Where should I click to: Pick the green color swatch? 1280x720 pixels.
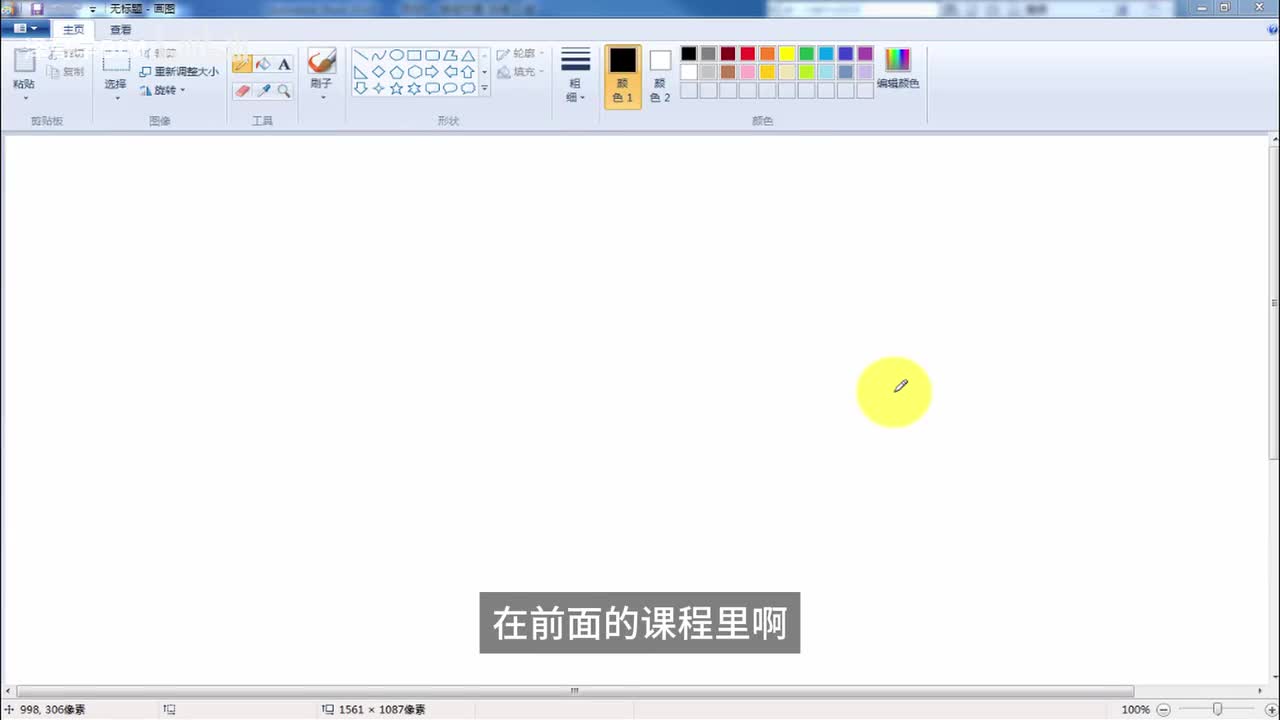coord(806,54)
